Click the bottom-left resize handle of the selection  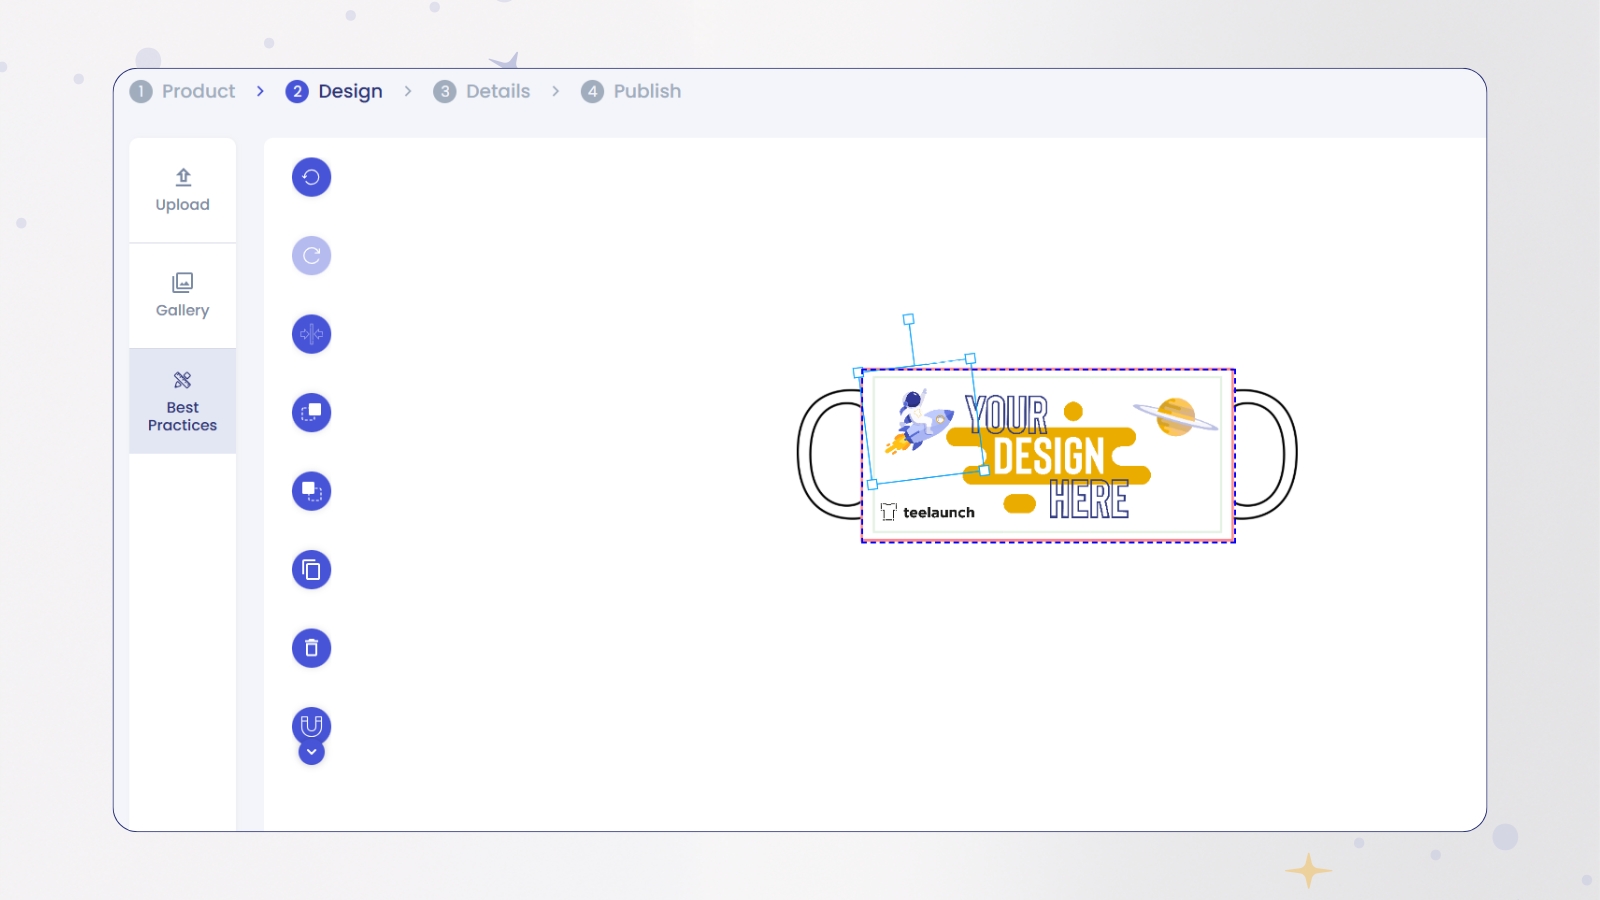click(x=872, y=484)
